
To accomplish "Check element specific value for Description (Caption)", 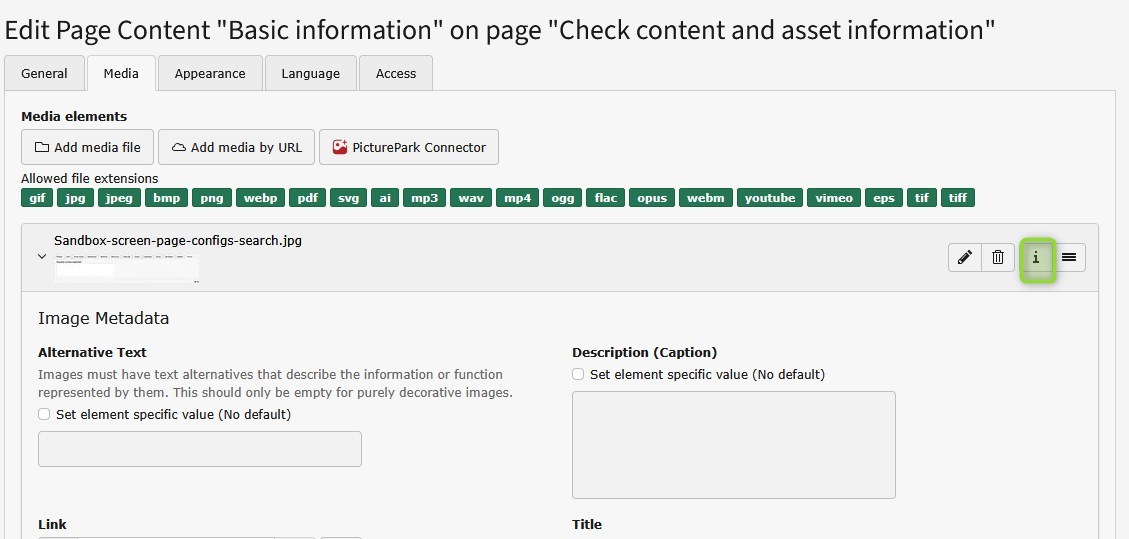I will (578, 375).
